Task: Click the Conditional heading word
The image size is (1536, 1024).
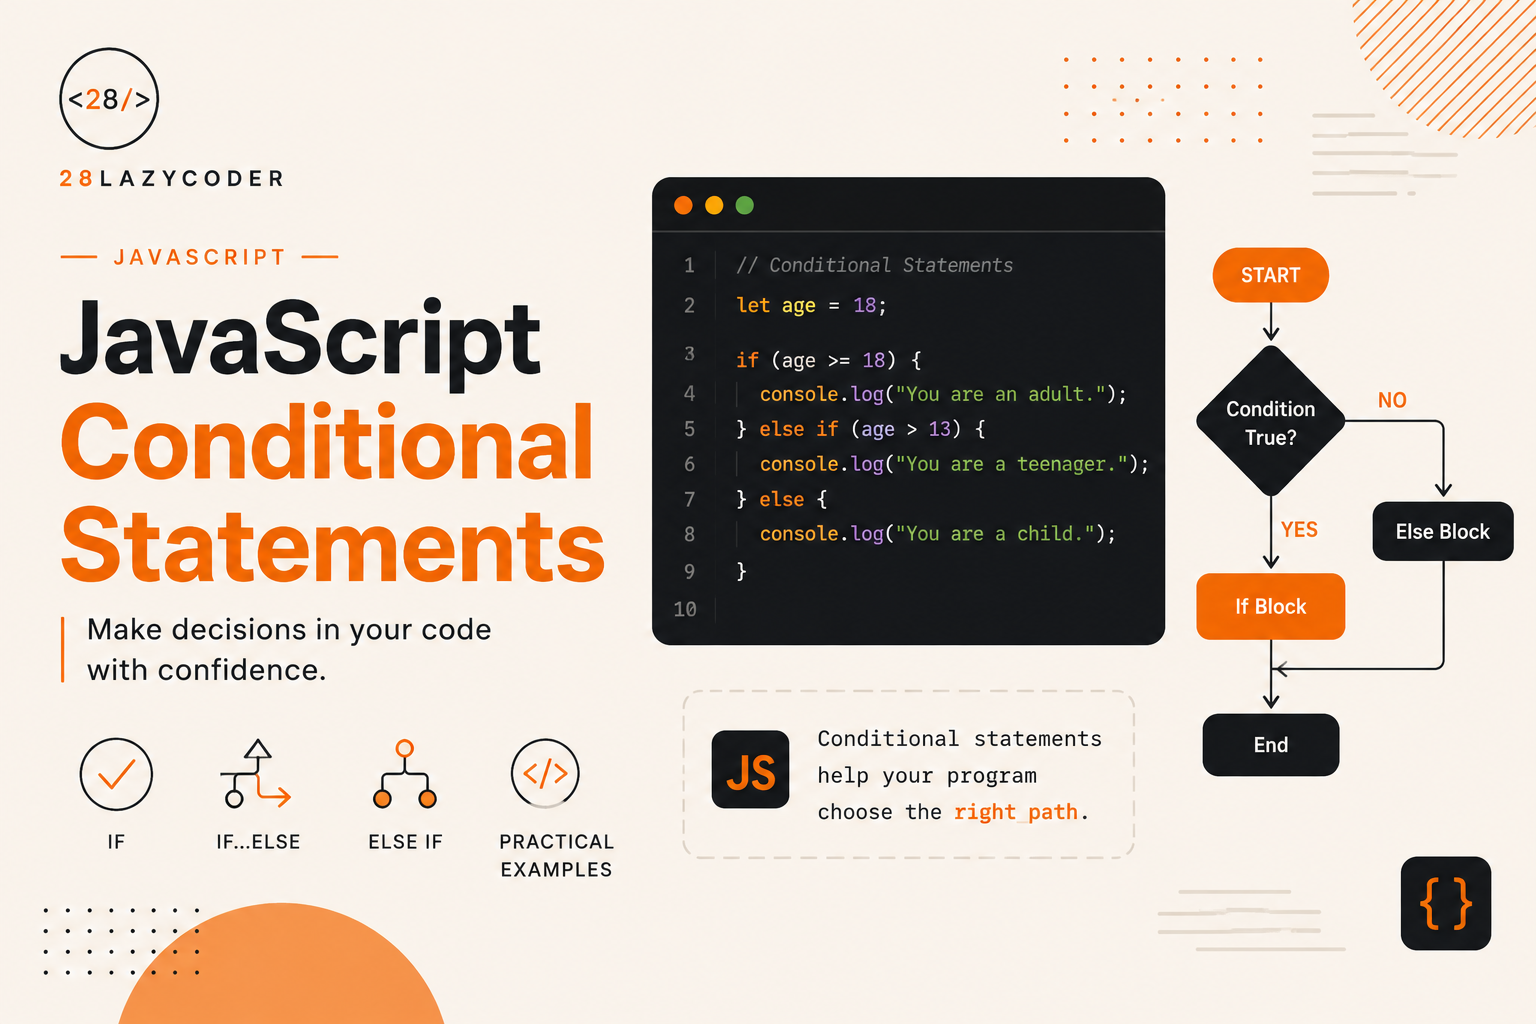Action: [327, 441]
